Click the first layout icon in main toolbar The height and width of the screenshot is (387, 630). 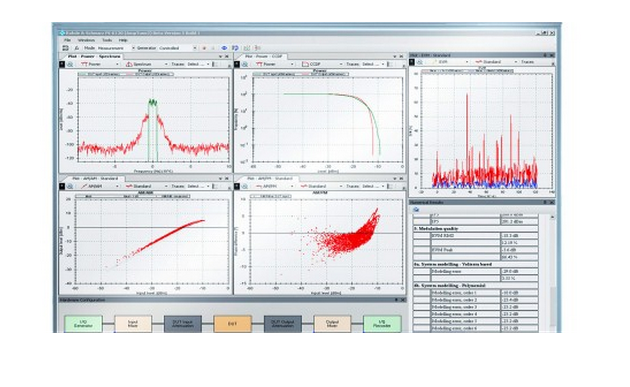65,48
